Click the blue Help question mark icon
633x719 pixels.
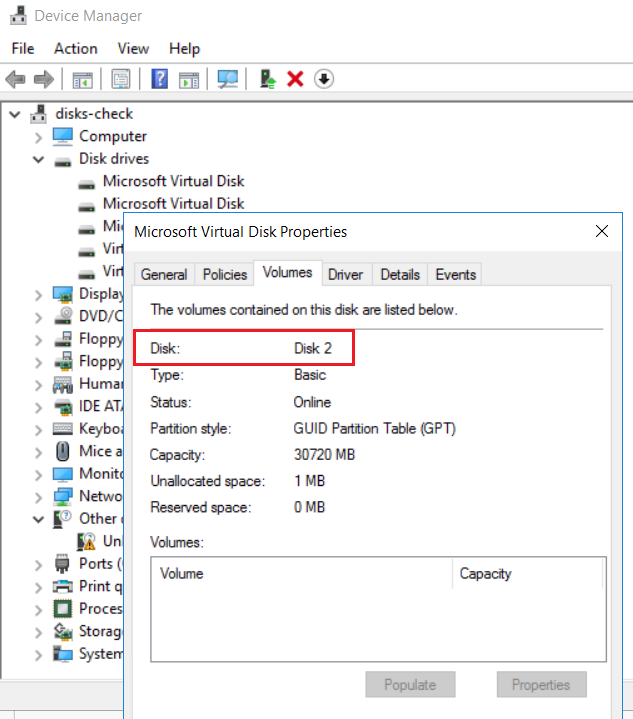[160, 79]
